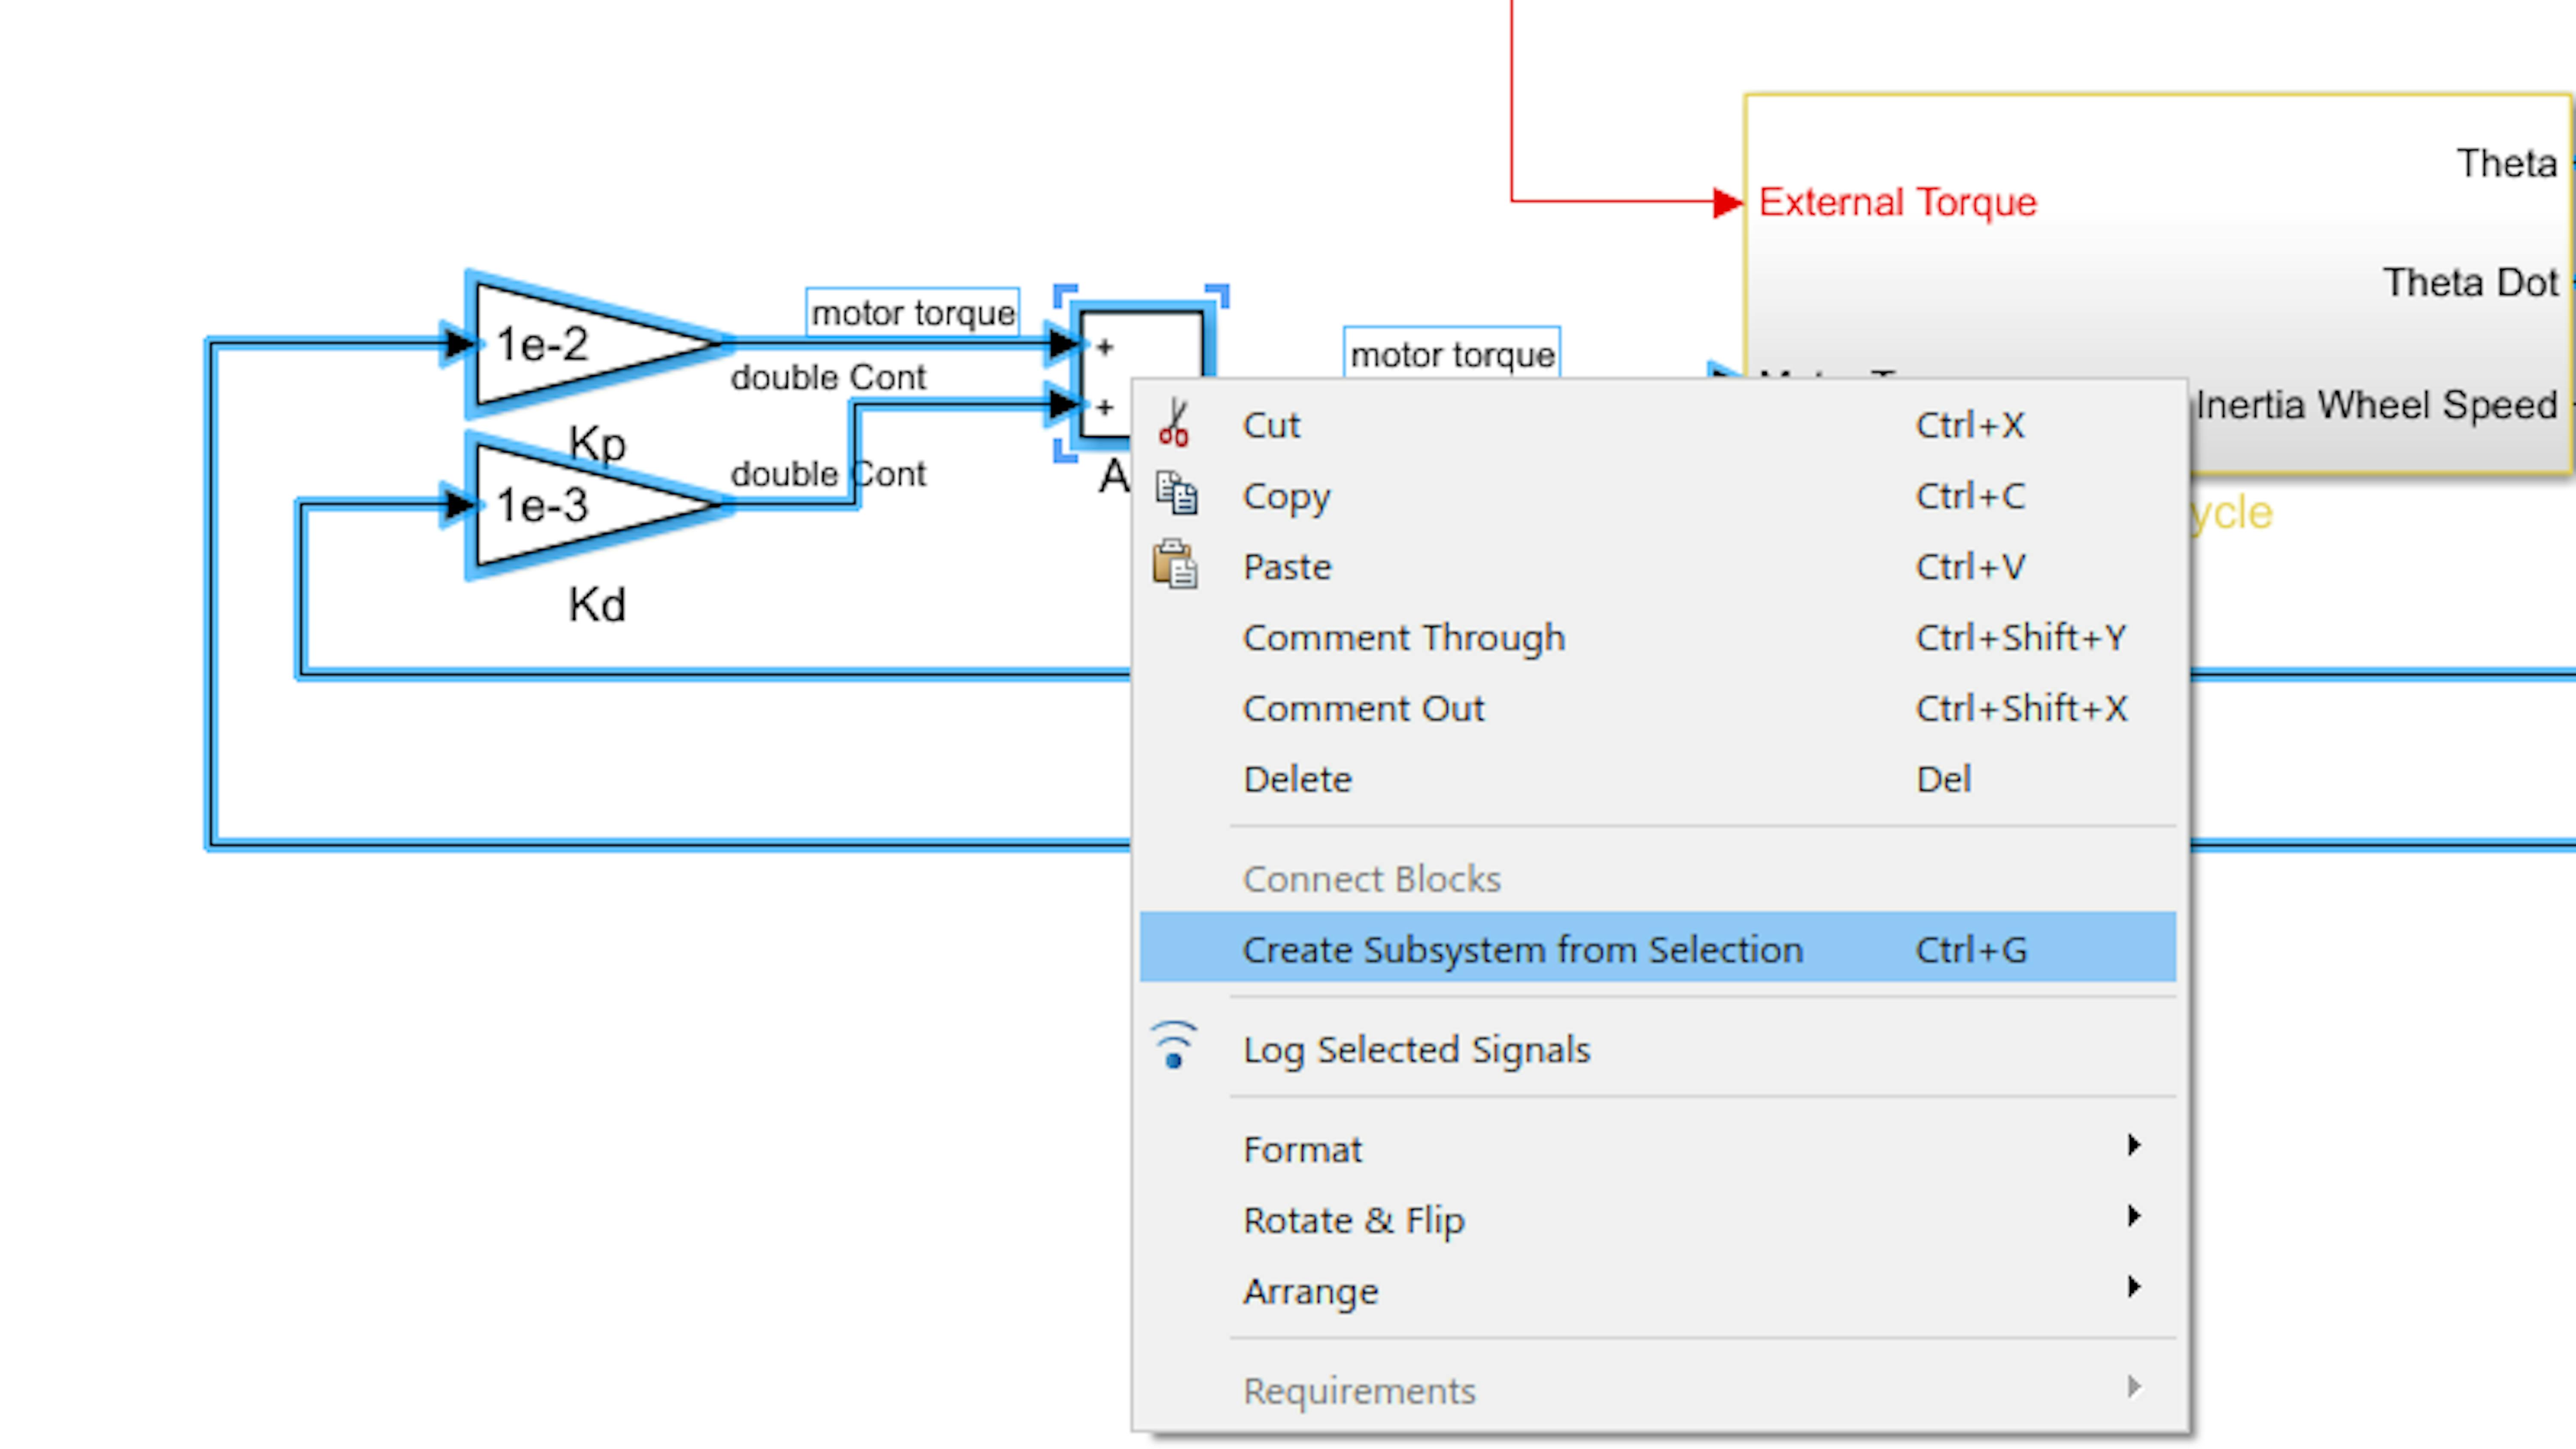Click the Ctrl+G shortcut text

(1971, 950)
